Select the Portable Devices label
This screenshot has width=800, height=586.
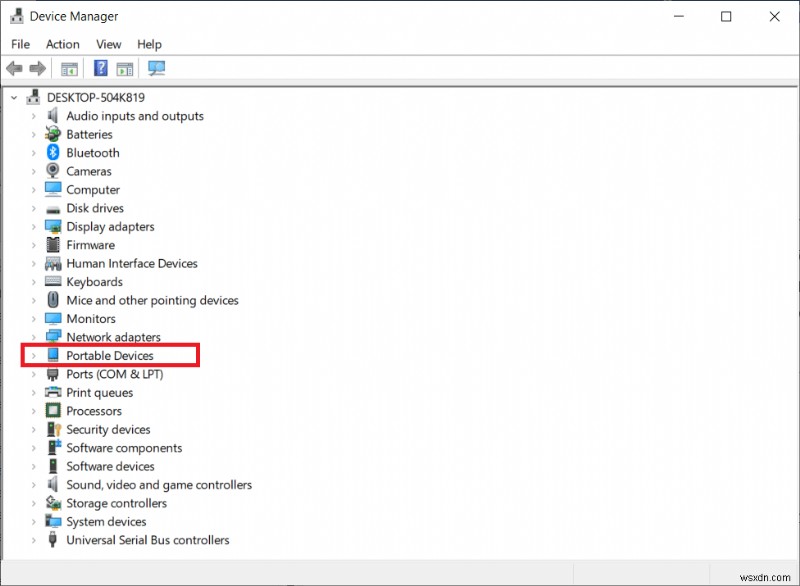coord(110,355)
